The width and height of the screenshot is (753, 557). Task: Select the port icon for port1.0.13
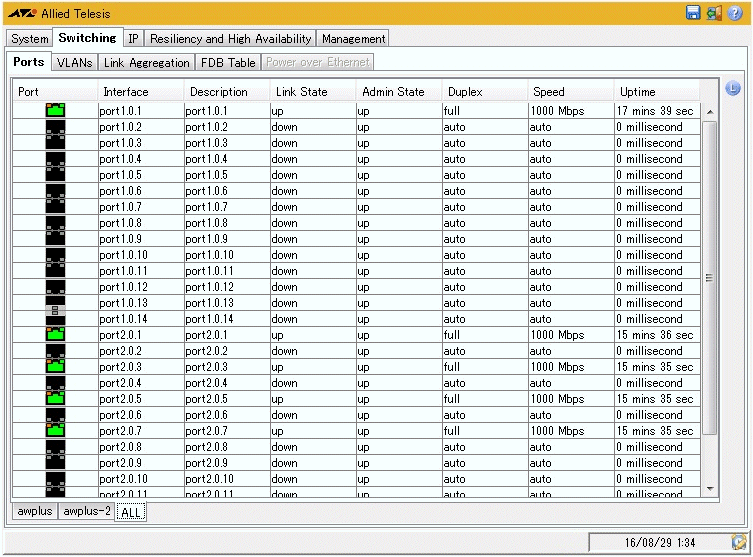pos(55,303)
